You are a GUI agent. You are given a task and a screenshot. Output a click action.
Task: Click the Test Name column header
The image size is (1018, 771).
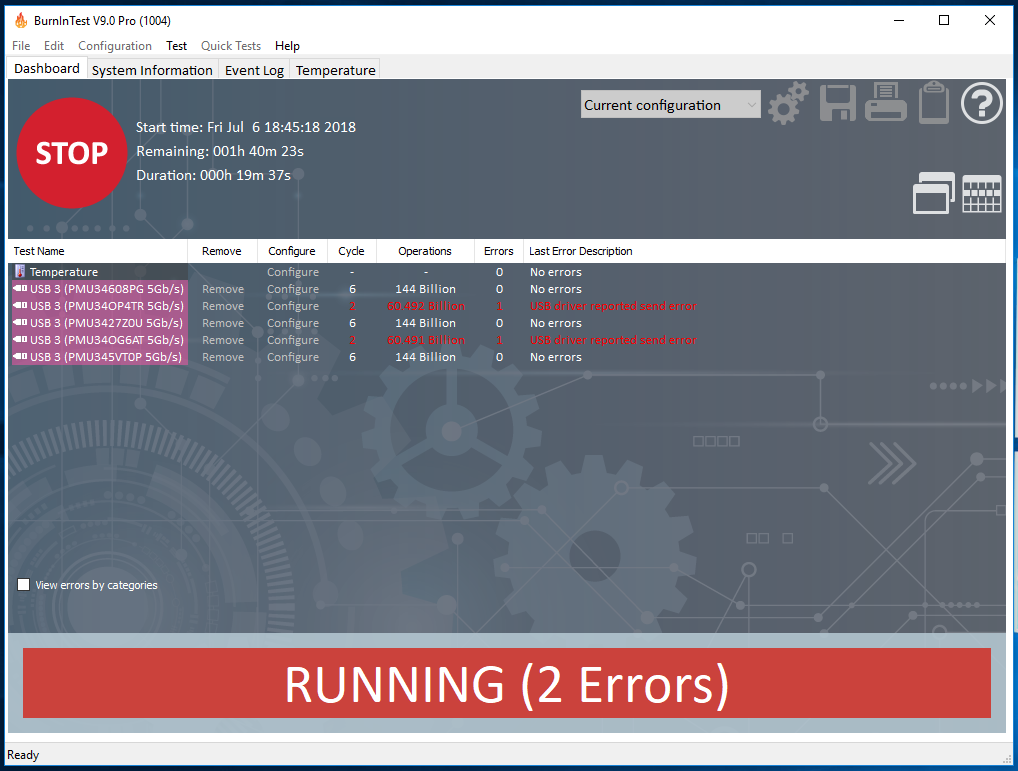pos(98,251)
